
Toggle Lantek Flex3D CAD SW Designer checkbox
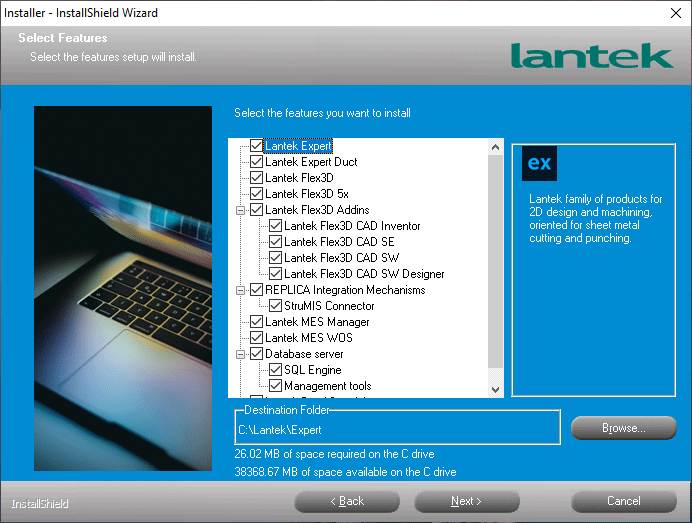(x=275, y=274)
